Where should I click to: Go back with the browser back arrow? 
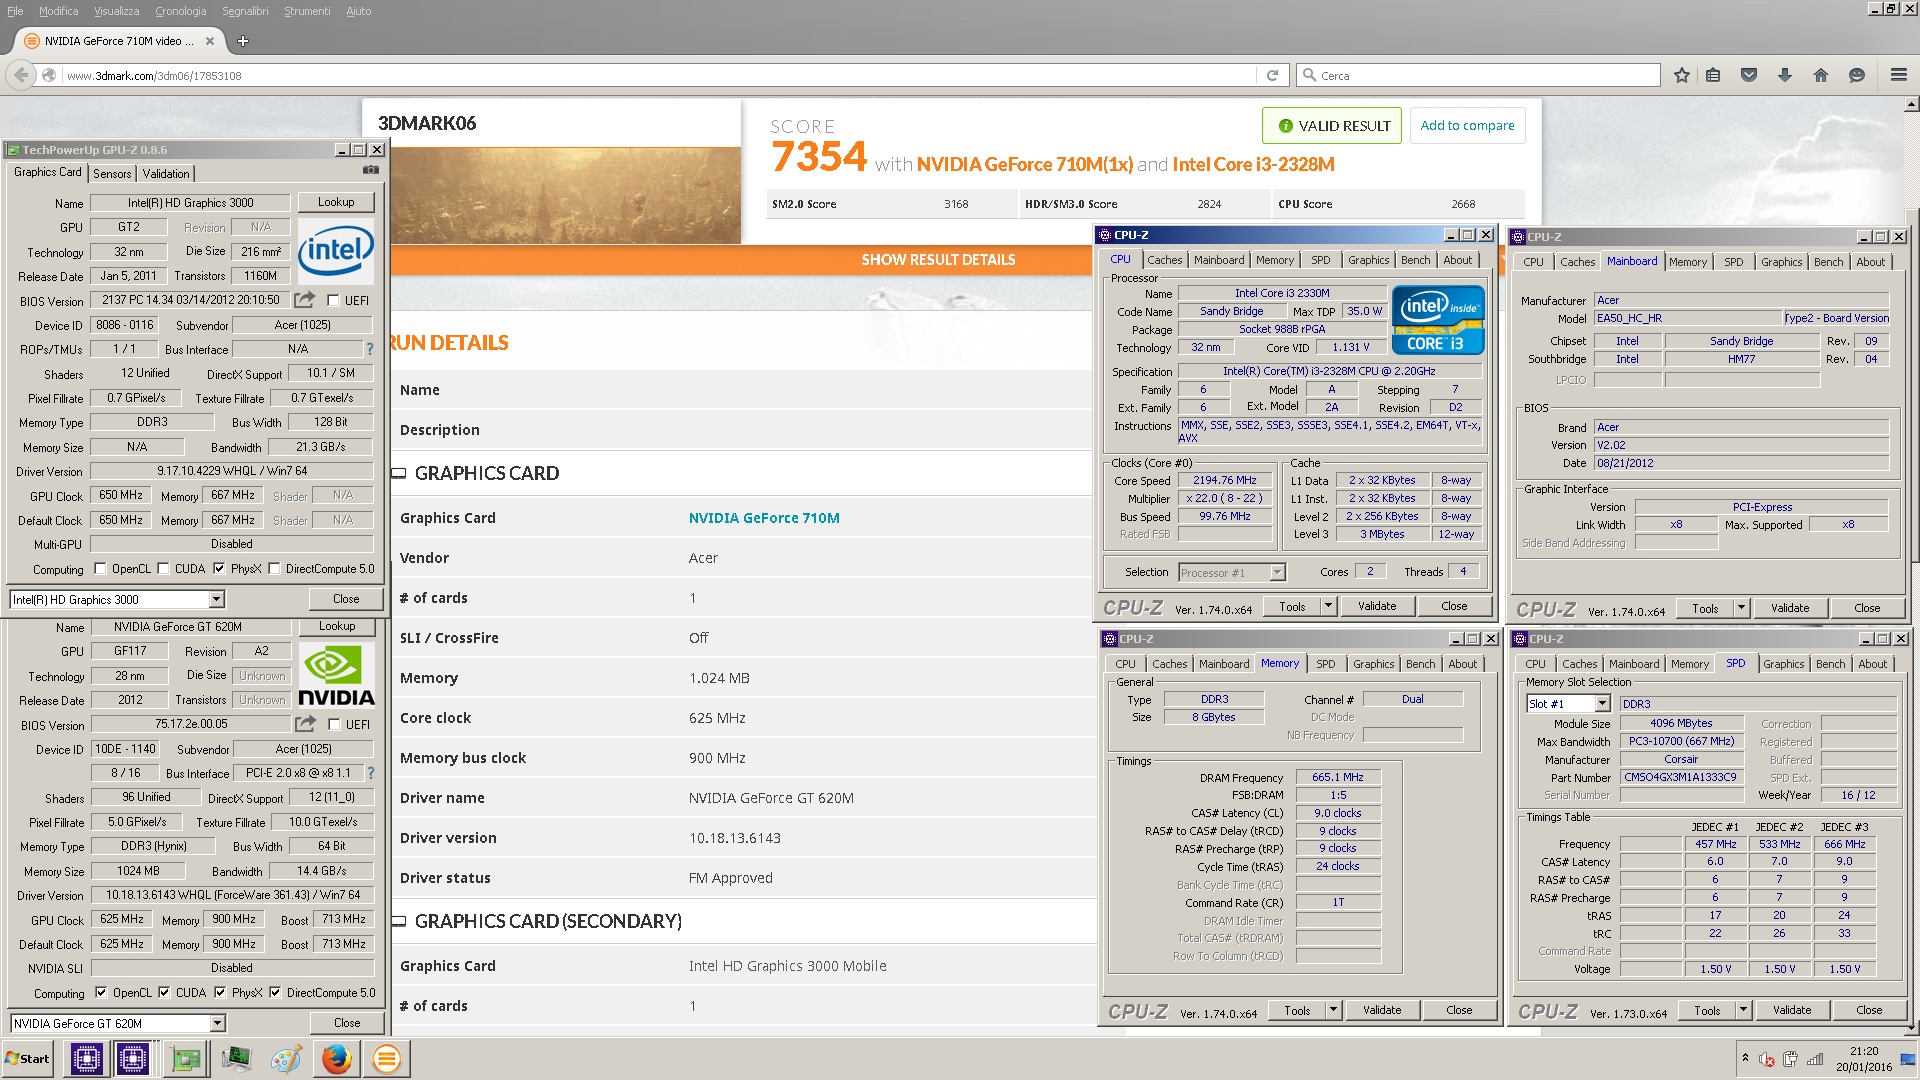point(21,75)
